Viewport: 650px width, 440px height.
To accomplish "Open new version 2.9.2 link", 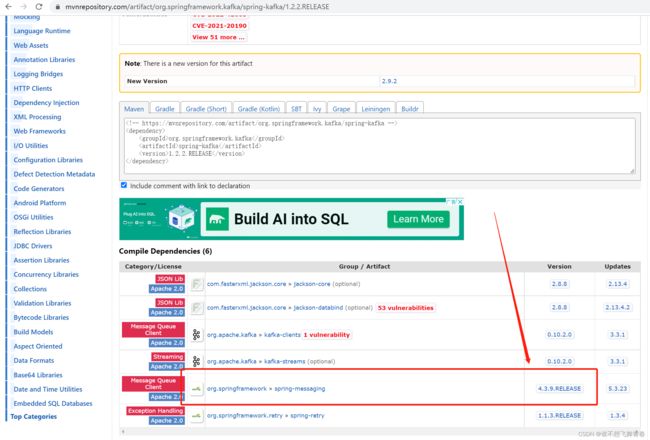I will pyautogui.click(x=389, y=81).
